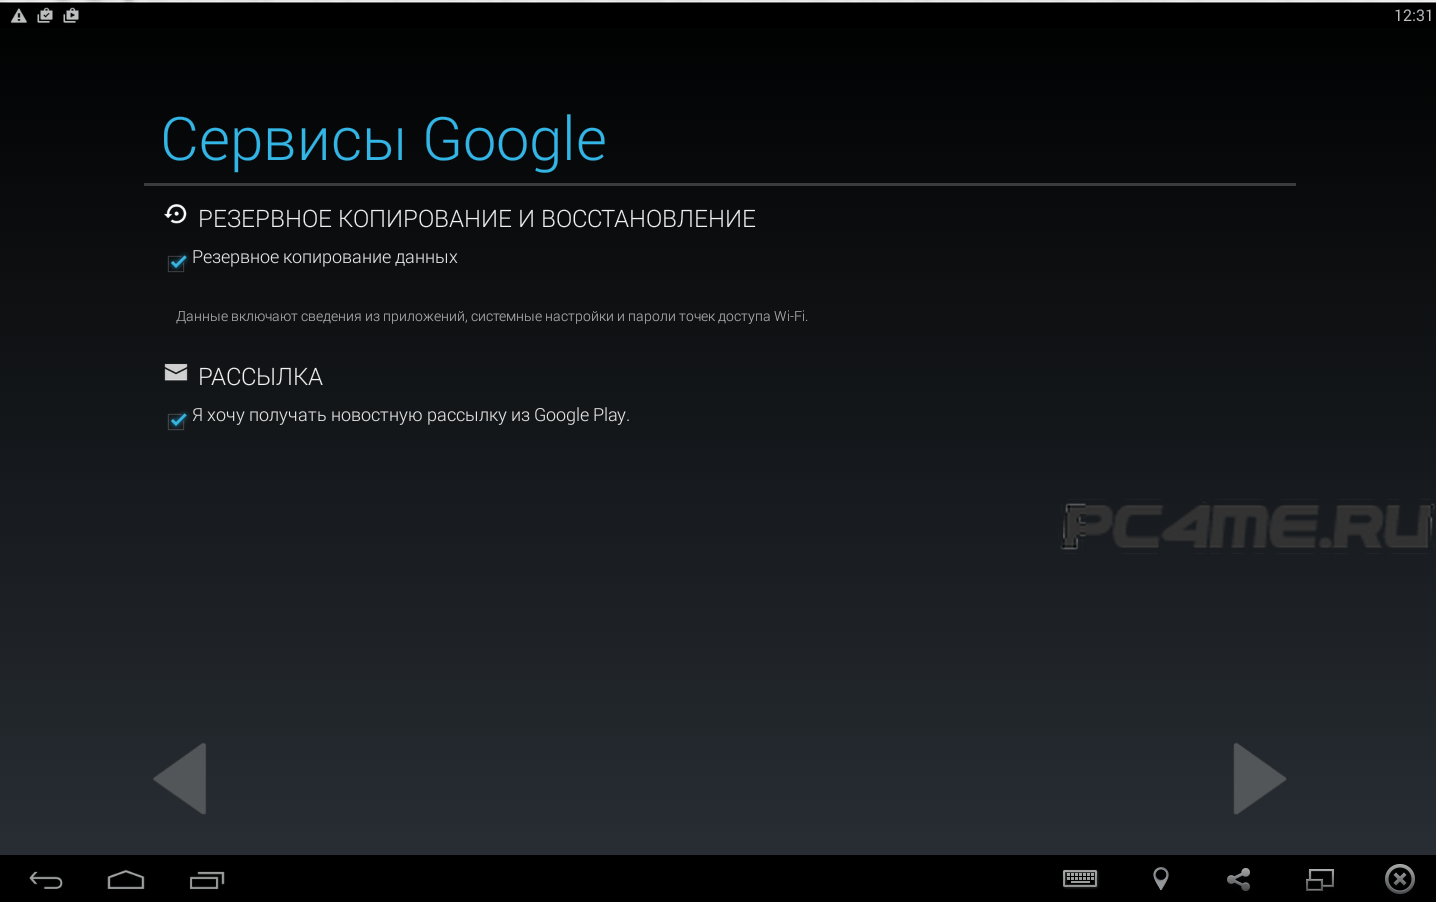Open the recent apps icon
This screenshot has height=902, width=1436.
(x=207, y=880)
